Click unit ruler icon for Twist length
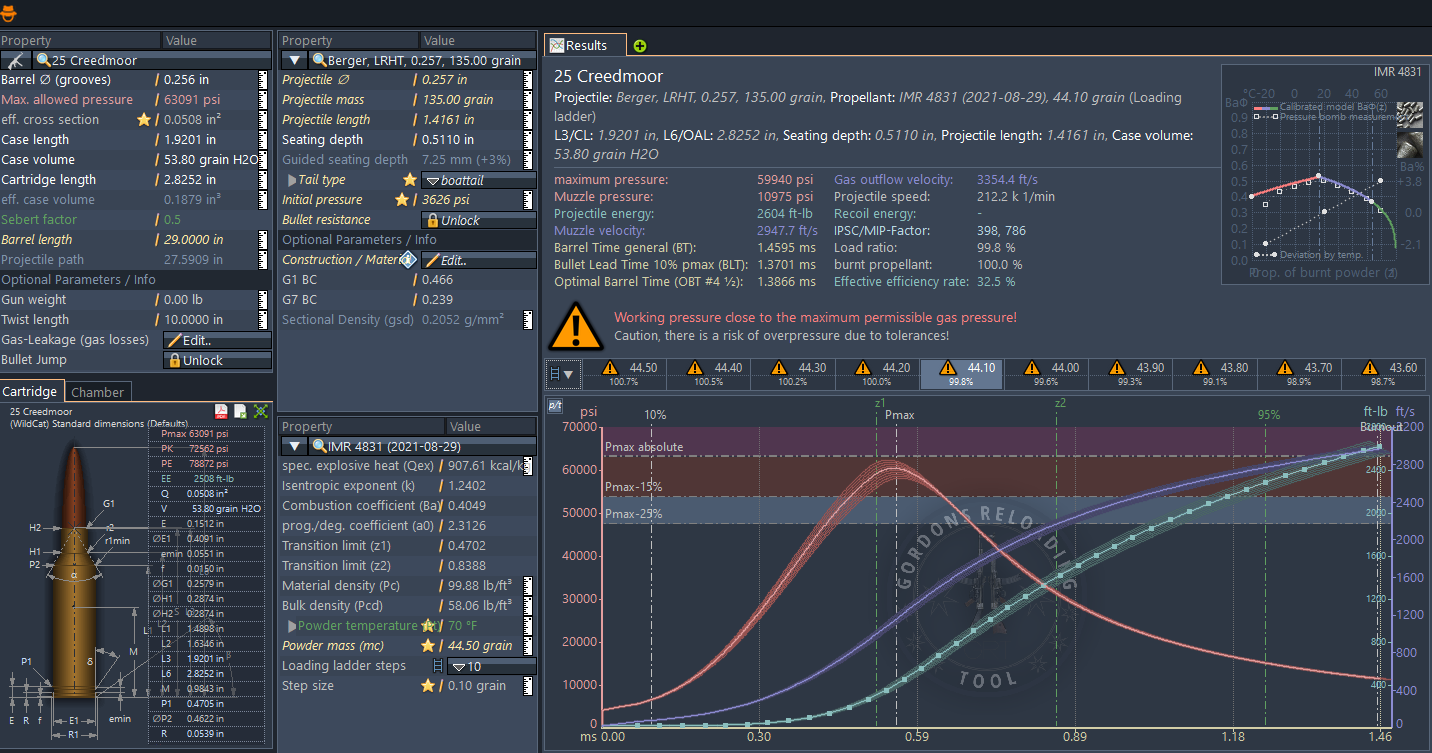Screen dimensions: 1432x753 (264, 320)
